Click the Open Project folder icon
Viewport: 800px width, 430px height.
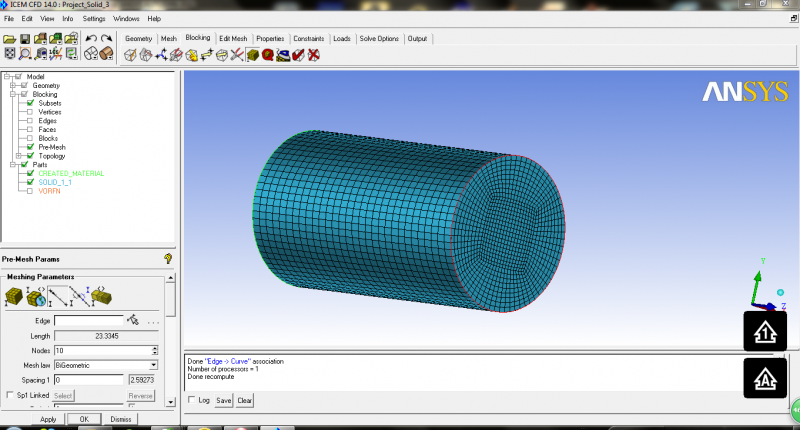point(10,38)
